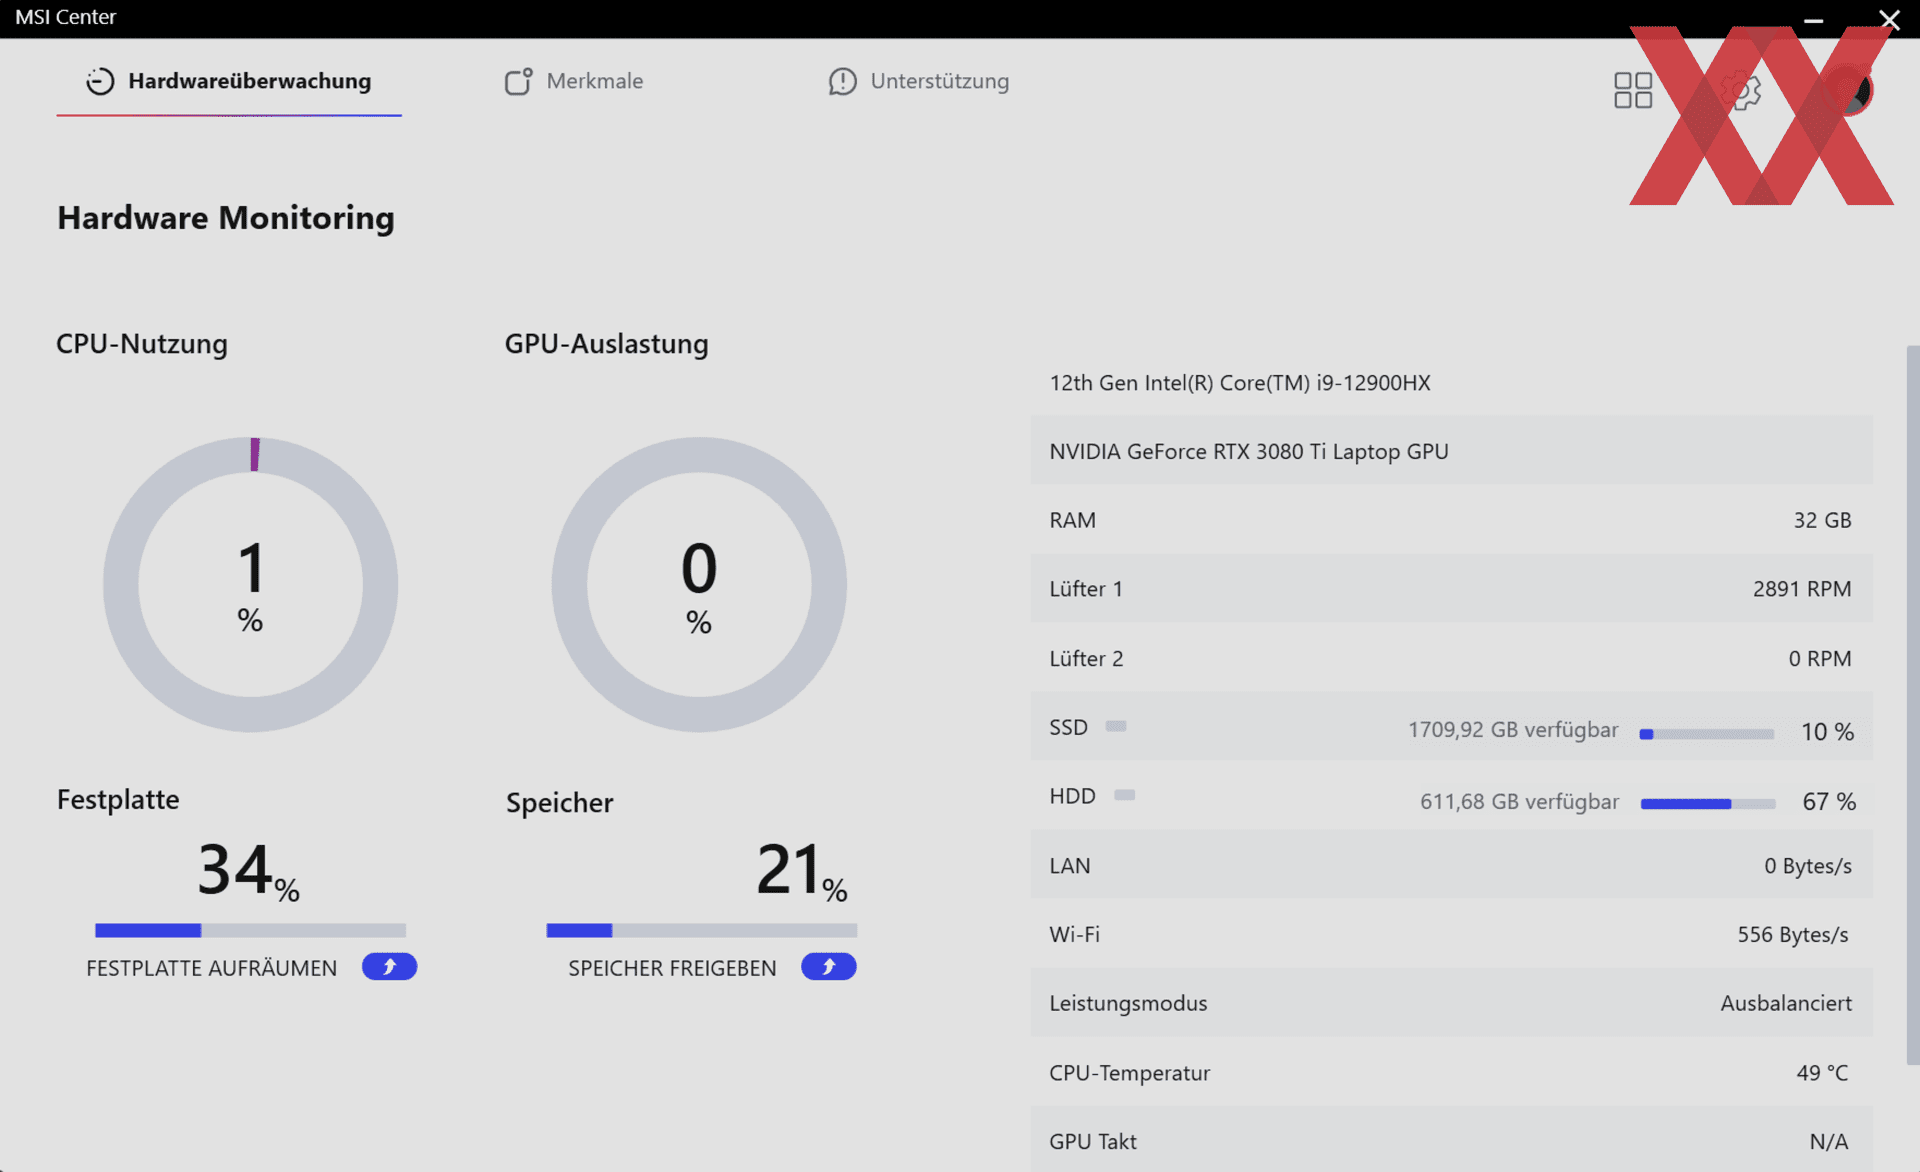The height and width of the screenshot is (1172, 1920).
Task: Click the Merkmale tab icon
Action: coord(518,82)
